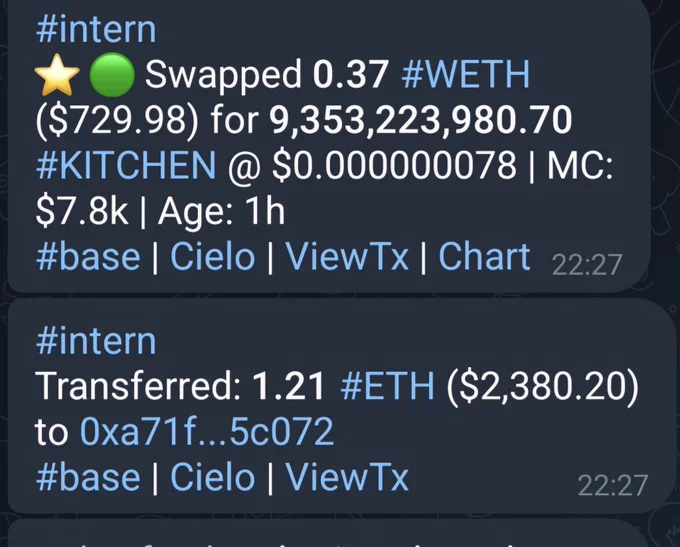Open the #WETH hashtag
680x547 pixels.
(x=465, y=74)
